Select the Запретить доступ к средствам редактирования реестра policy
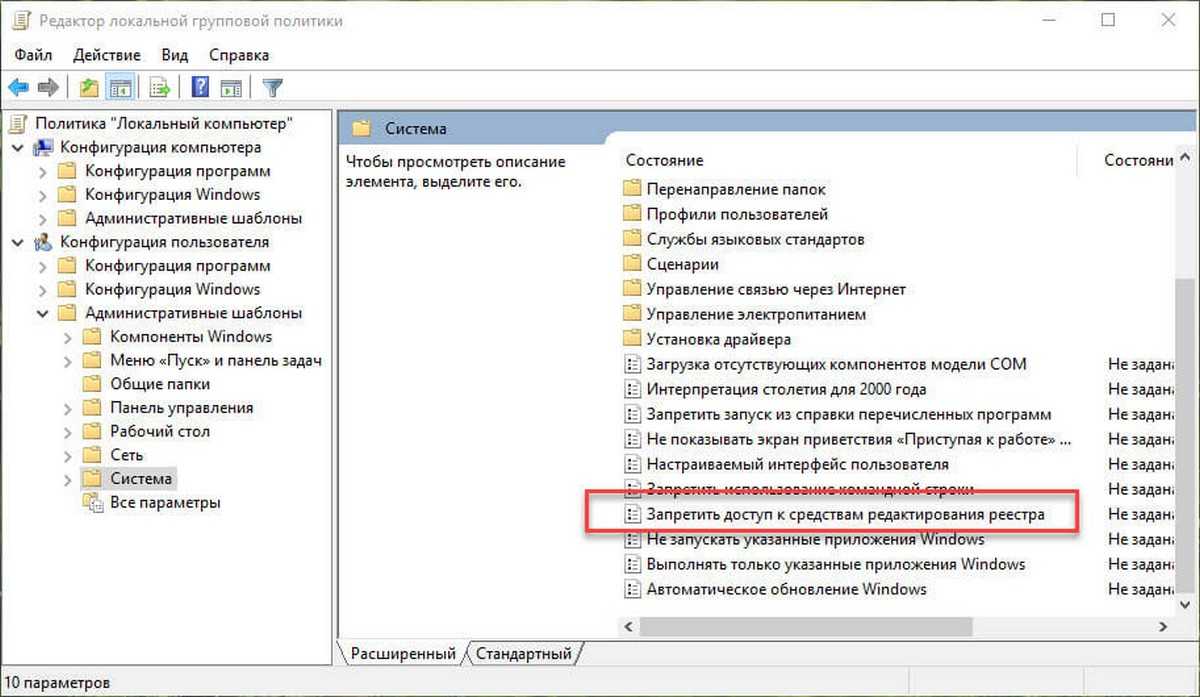Image resolution: width=1200 pixels, height=697 pixels. click(x=845, y=514)
